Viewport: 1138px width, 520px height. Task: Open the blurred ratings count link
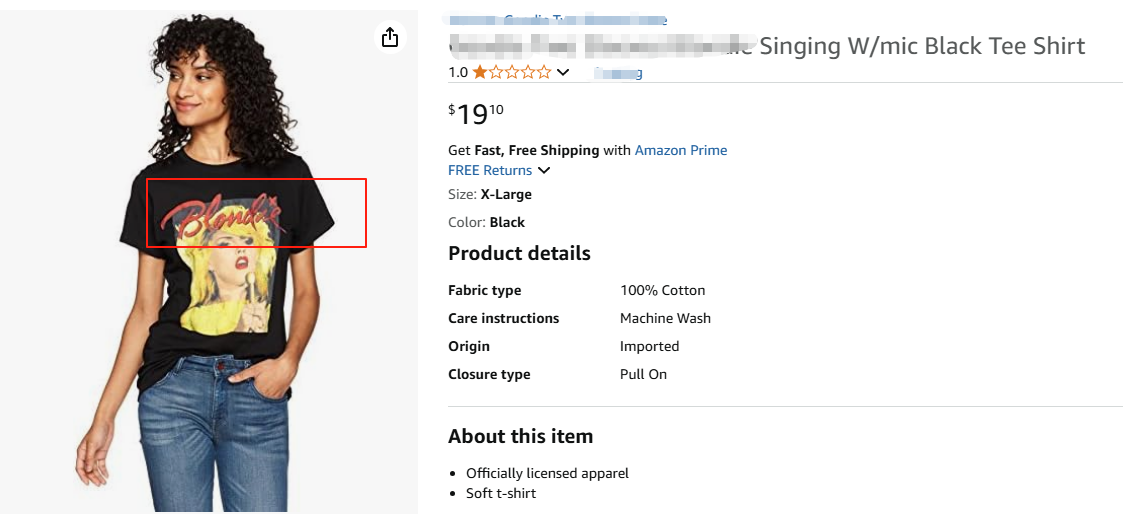tap(618, 72)
